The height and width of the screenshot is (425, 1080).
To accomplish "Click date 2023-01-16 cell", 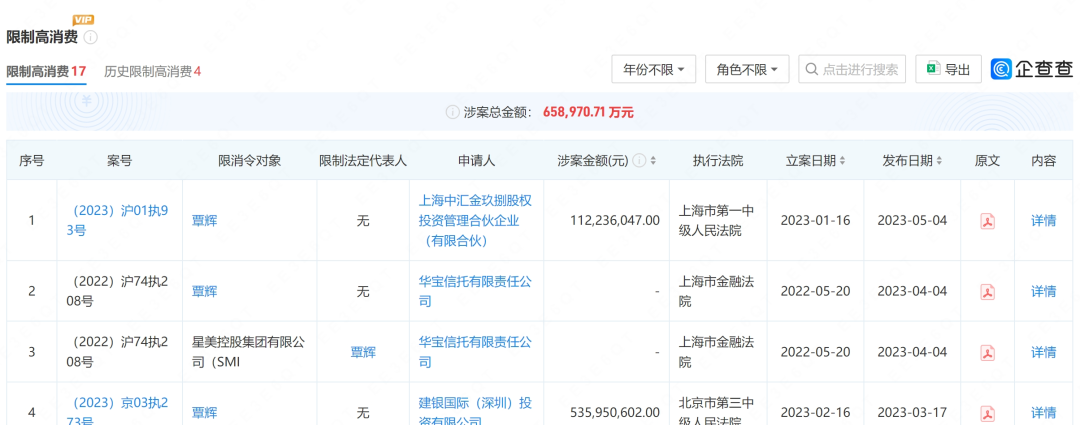I will (x=815, y=221).
